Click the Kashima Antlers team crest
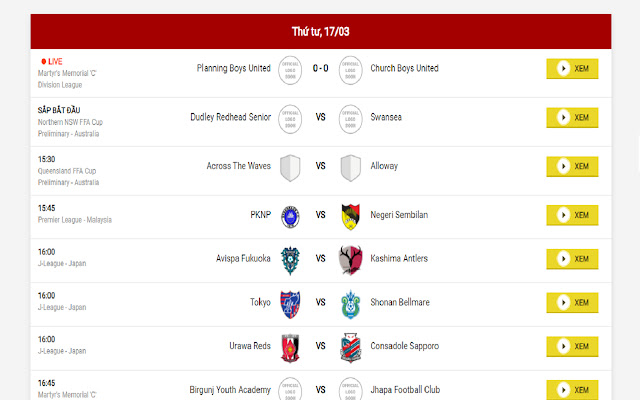 350,258
